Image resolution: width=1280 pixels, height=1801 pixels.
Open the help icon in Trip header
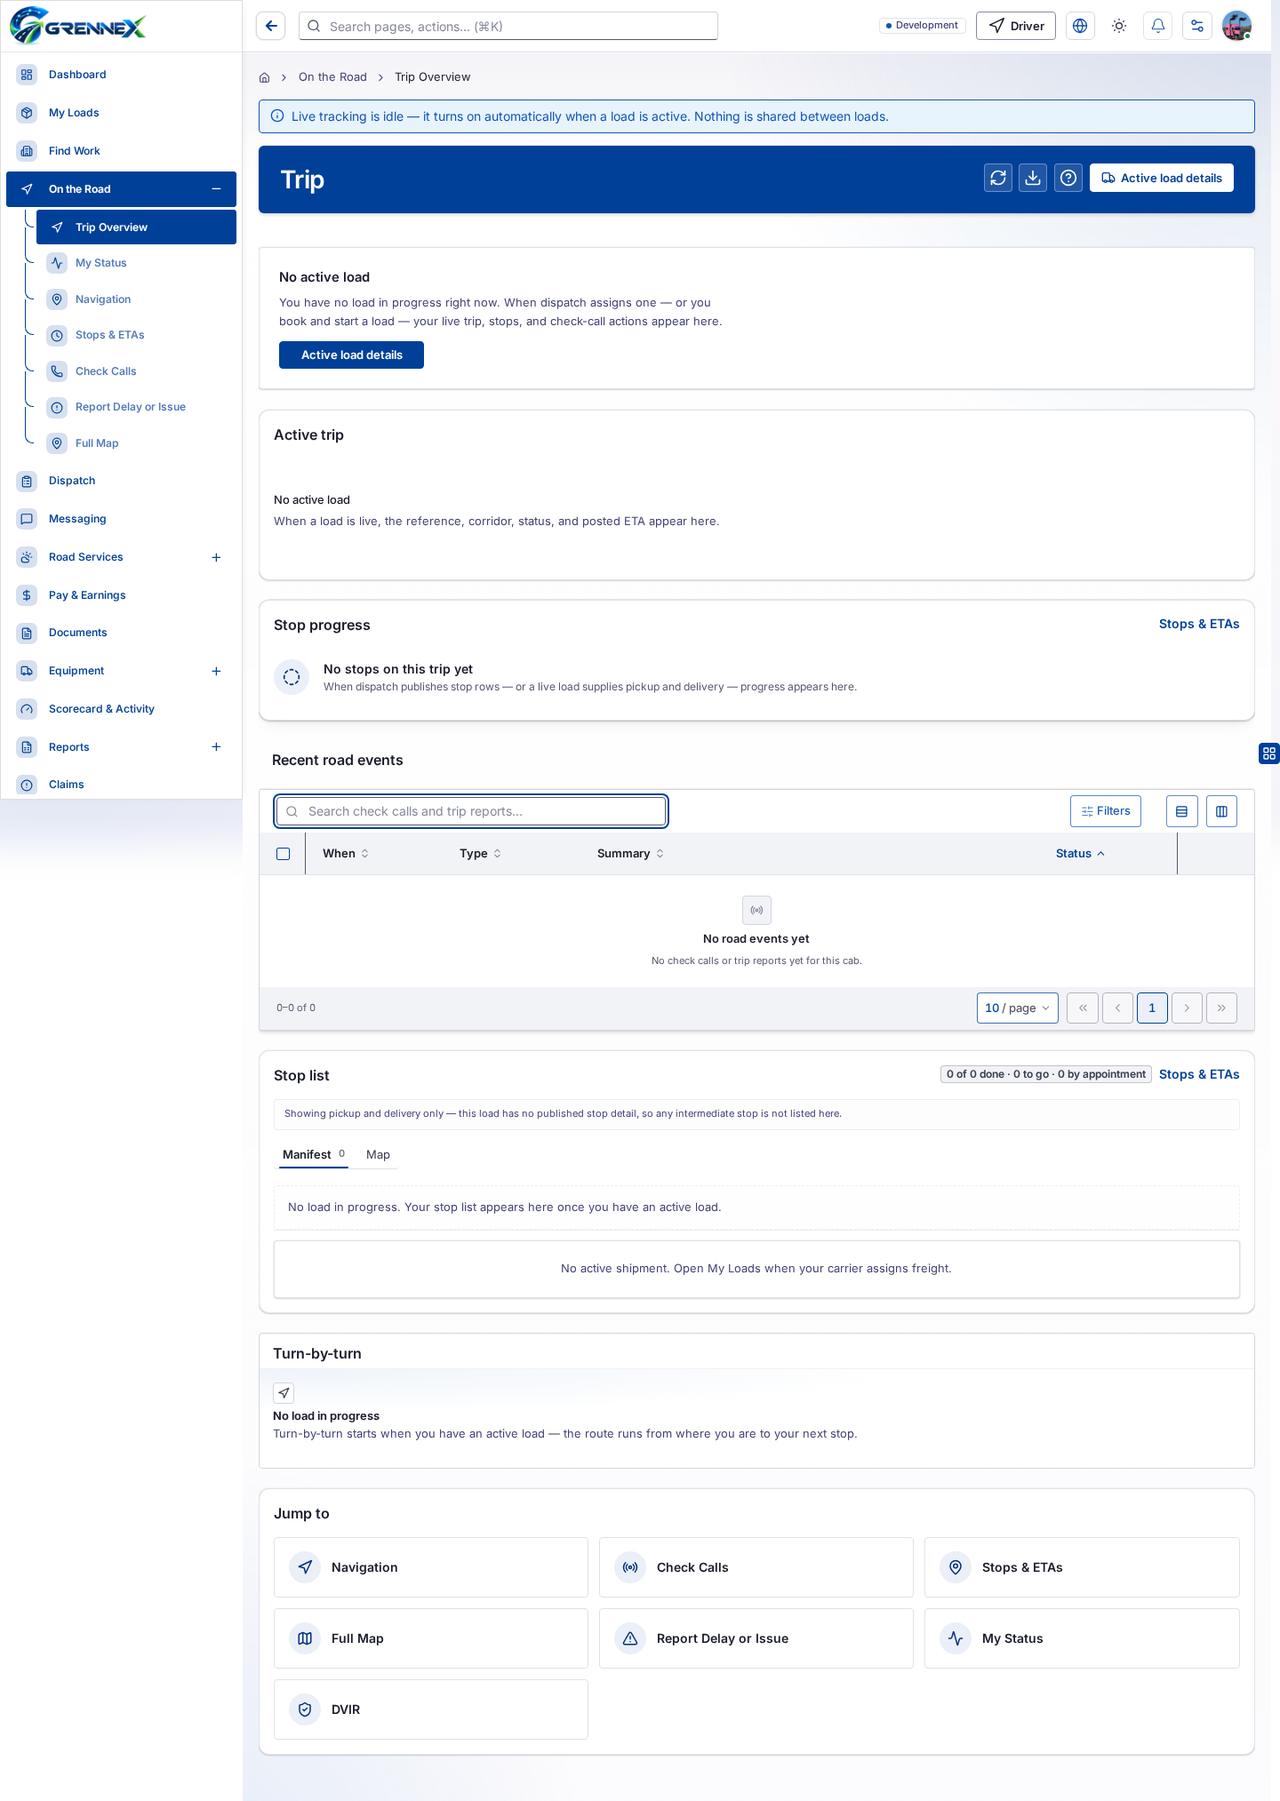pos(1068,178)
